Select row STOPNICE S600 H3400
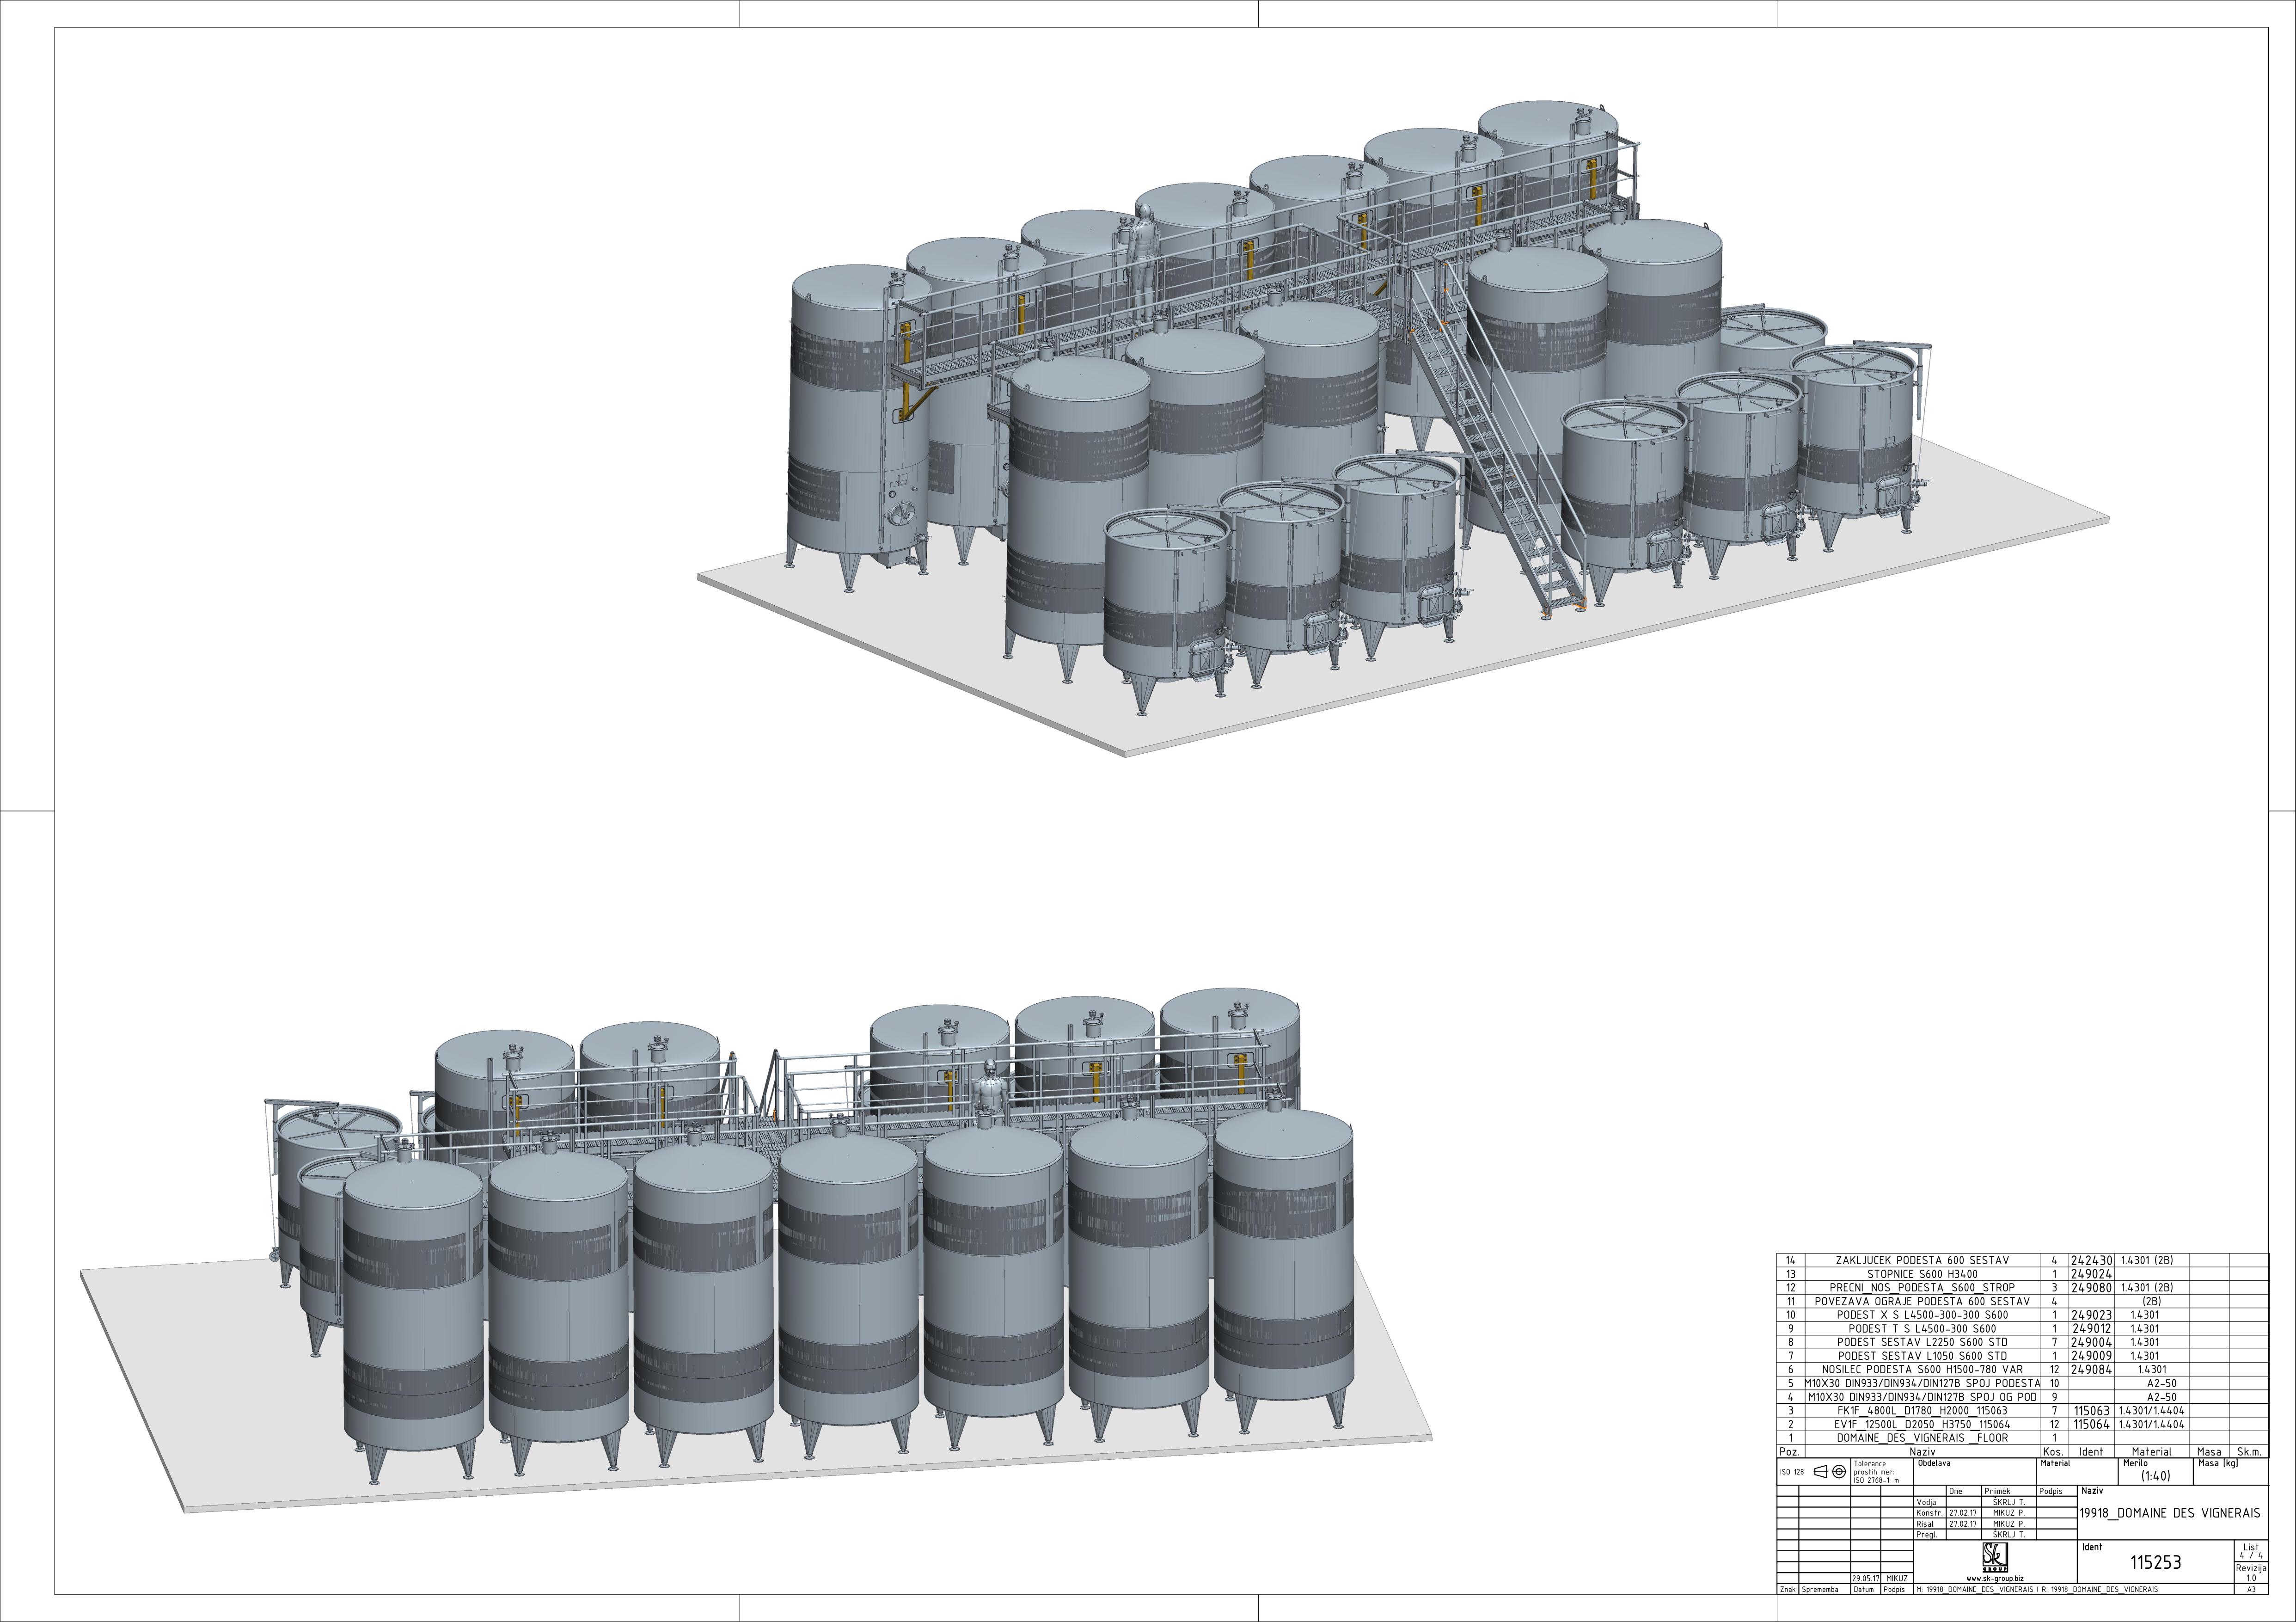Viewport: 2296px width, 1622px height. (x=2022, y=1274)
